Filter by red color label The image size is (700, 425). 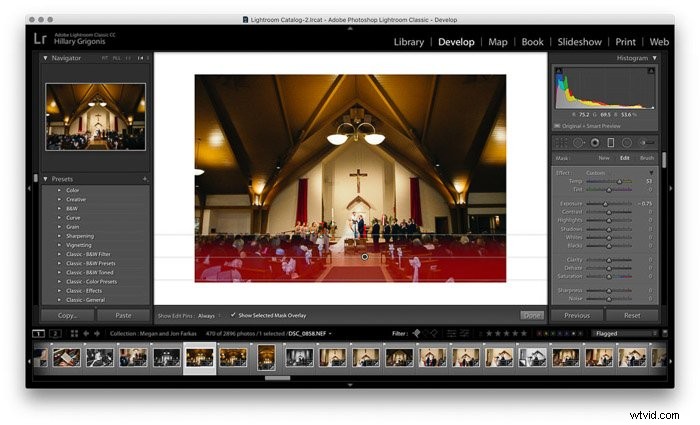538,333
